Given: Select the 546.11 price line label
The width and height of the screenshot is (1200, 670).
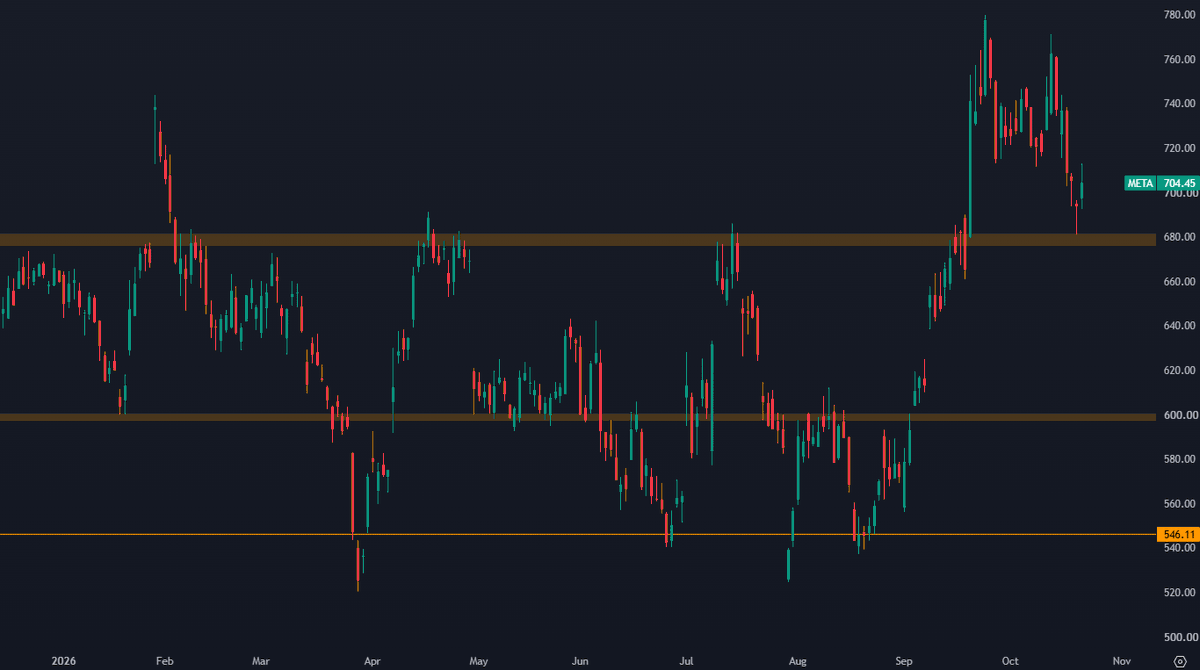Looking at the screenshot, I should (1179, 534).
